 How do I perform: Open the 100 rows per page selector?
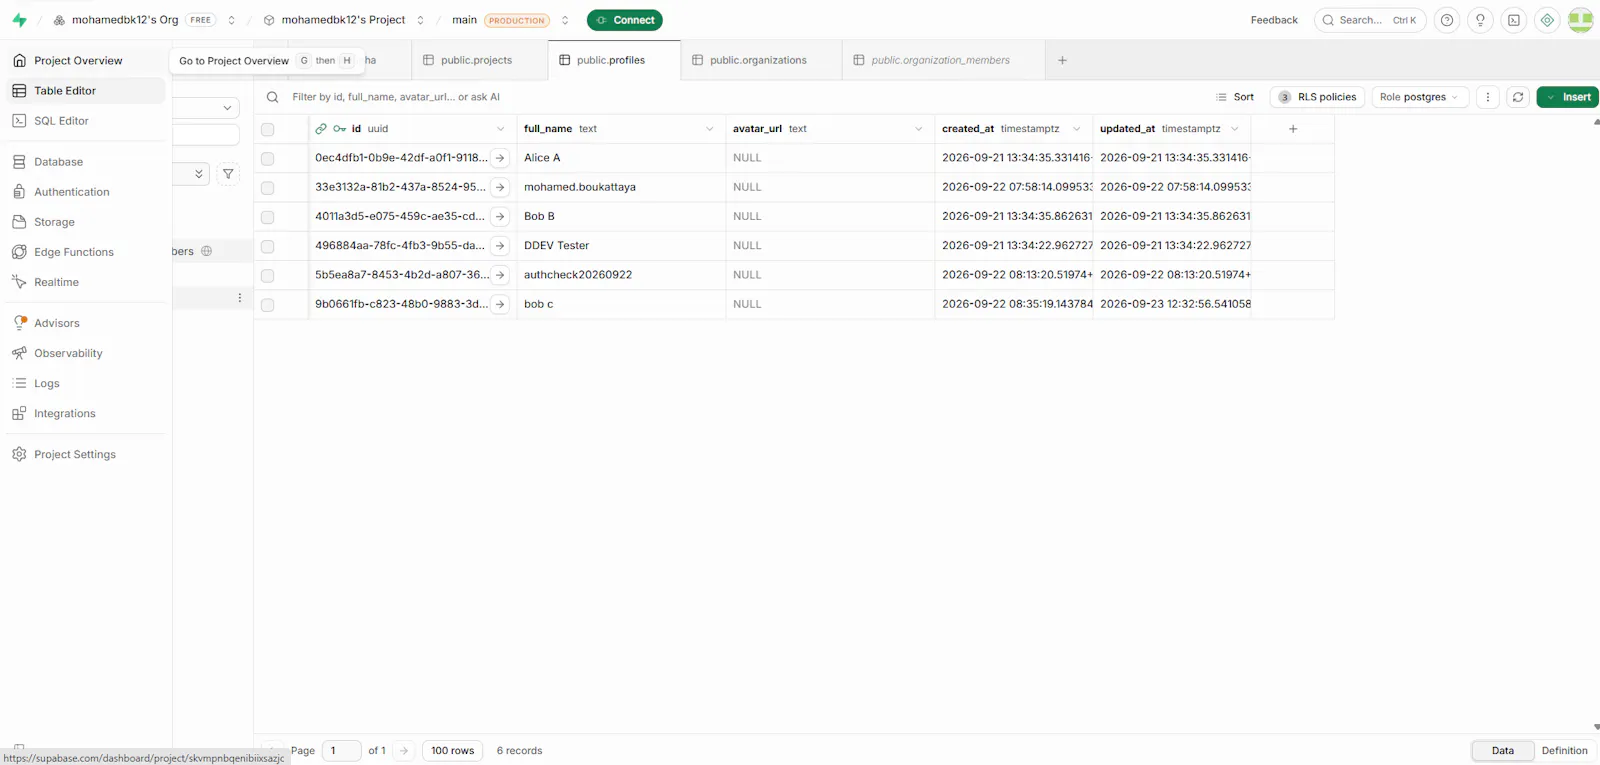(x=452, y=750)
